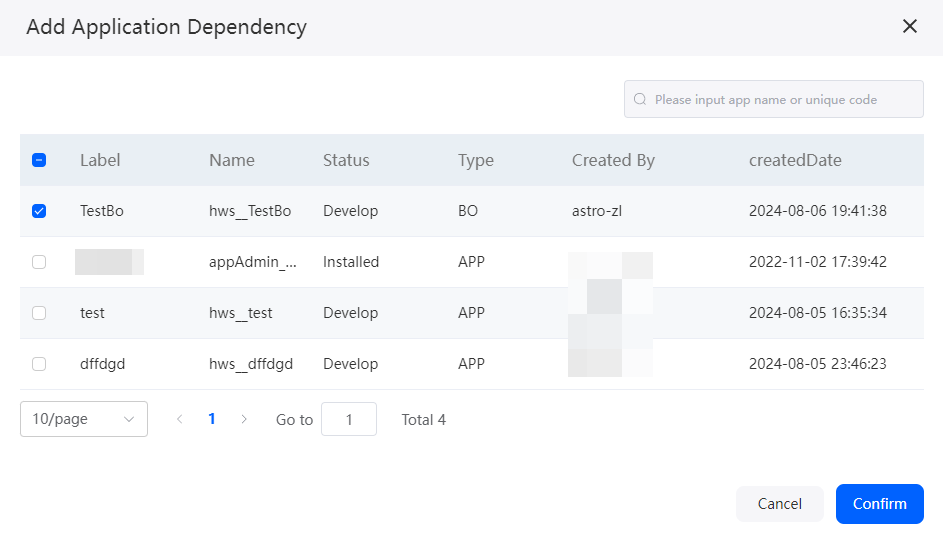
Task: Click the Add Application Dependency title
Action: pos(167,27)
